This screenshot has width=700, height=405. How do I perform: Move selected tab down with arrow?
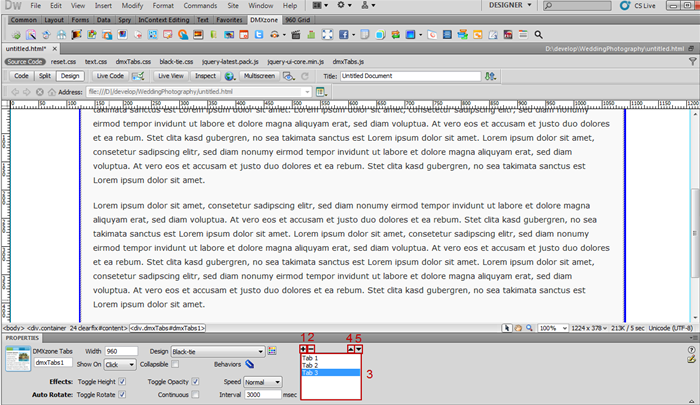click(359, 349)
